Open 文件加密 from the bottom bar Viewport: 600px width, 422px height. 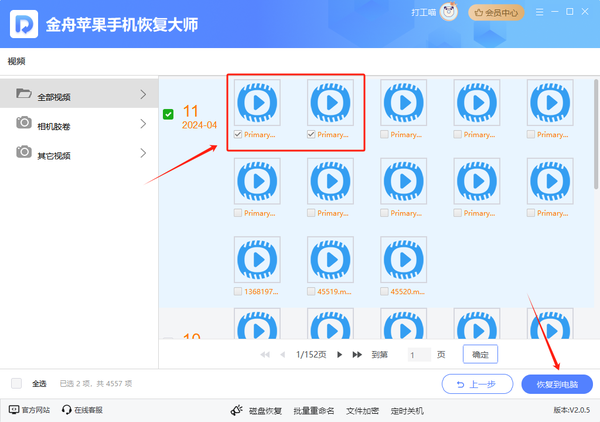tap(362, 411)
